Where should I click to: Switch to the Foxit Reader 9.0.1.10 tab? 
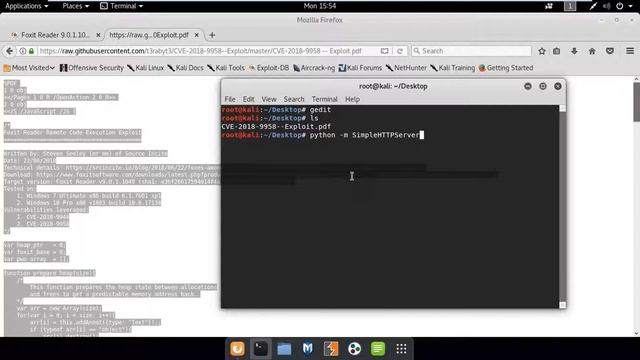(55, 35)
